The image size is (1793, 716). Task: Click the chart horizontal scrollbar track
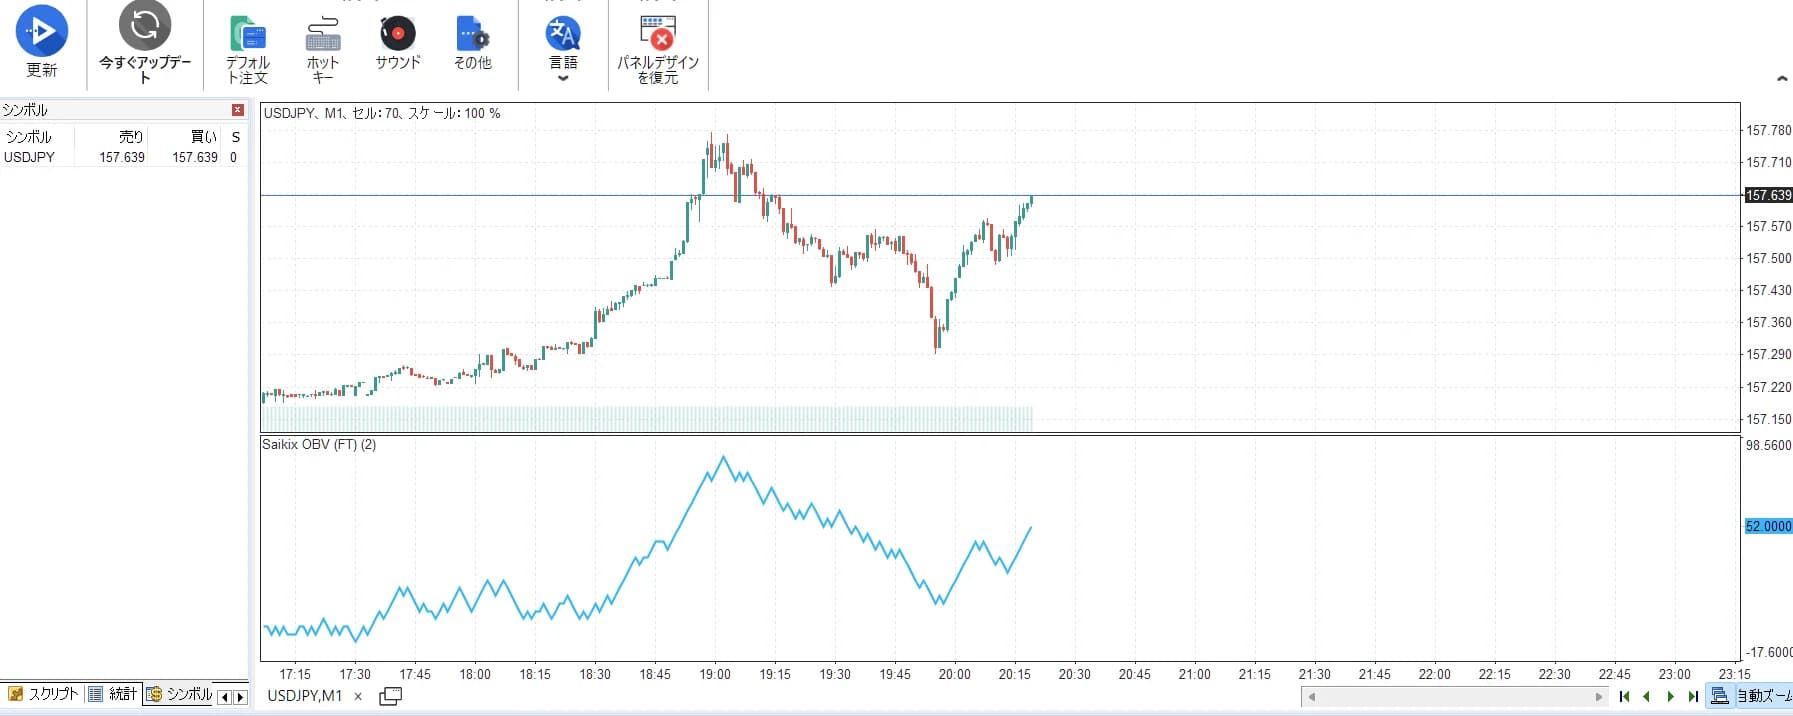(1455, 697)
